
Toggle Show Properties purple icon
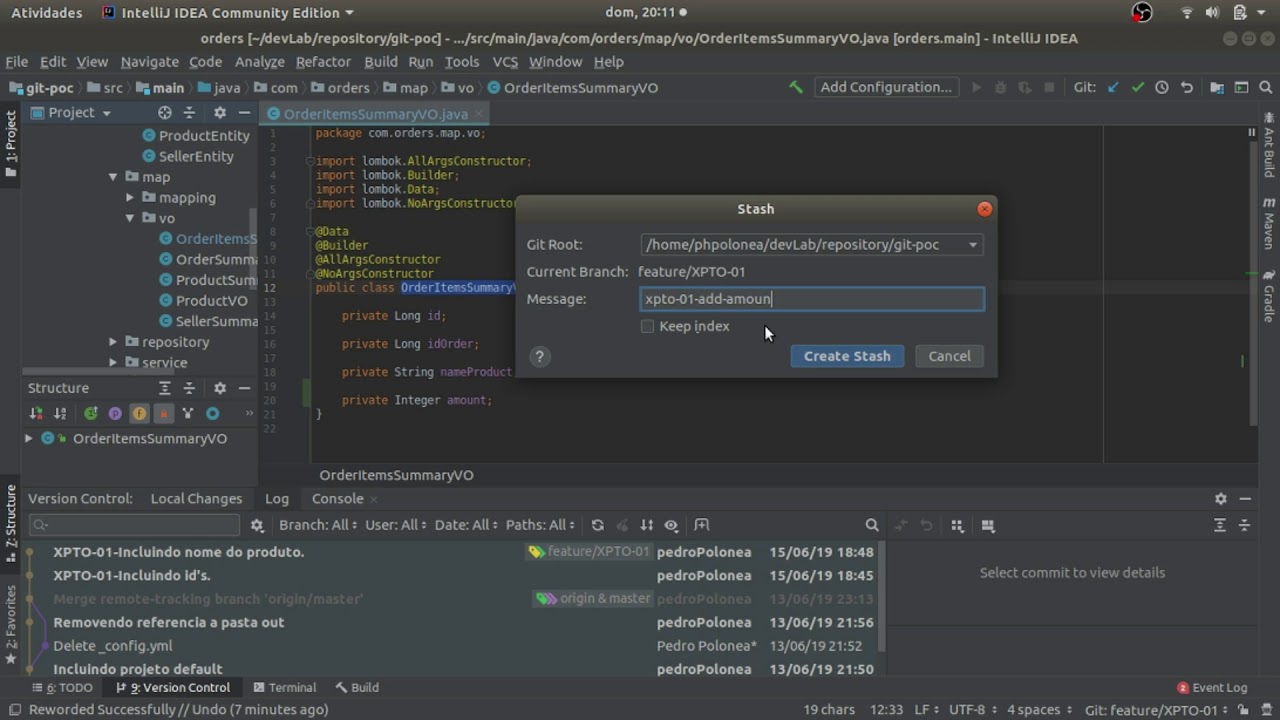point(115,413)
